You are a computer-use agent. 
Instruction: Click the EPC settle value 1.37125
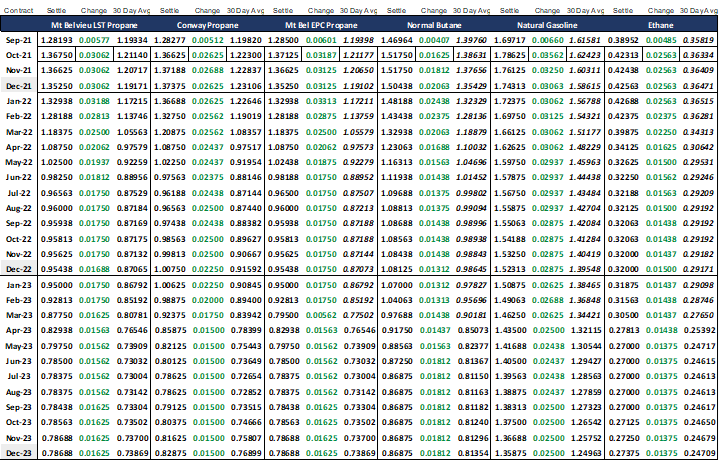pyautogui.click(x=283, y=56)
